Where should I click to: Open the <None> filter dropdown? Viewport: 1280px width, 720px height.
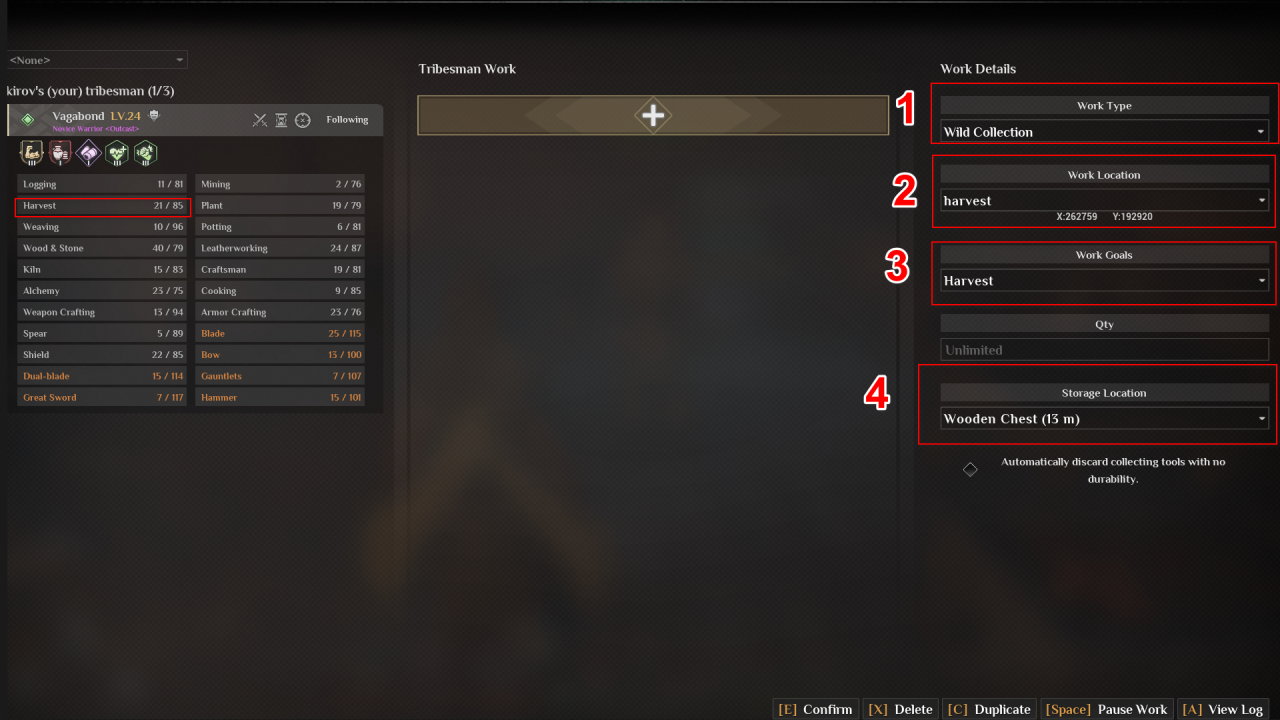tap(96, 60)
